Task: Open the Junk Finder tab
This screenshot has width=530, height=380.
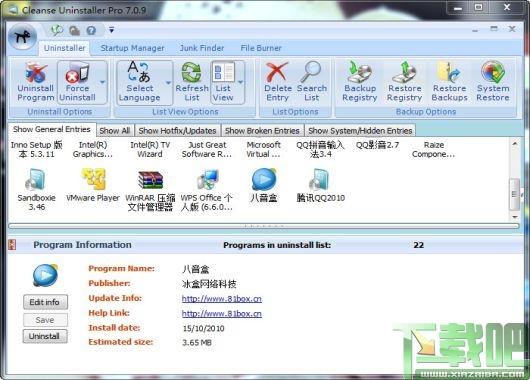Action: point(202,48)
